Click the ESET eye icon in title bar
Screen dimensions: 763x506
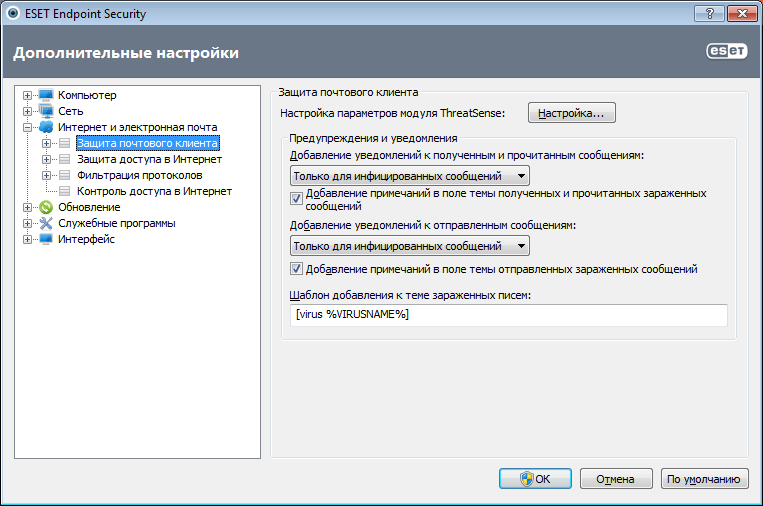tap(13, 13)
